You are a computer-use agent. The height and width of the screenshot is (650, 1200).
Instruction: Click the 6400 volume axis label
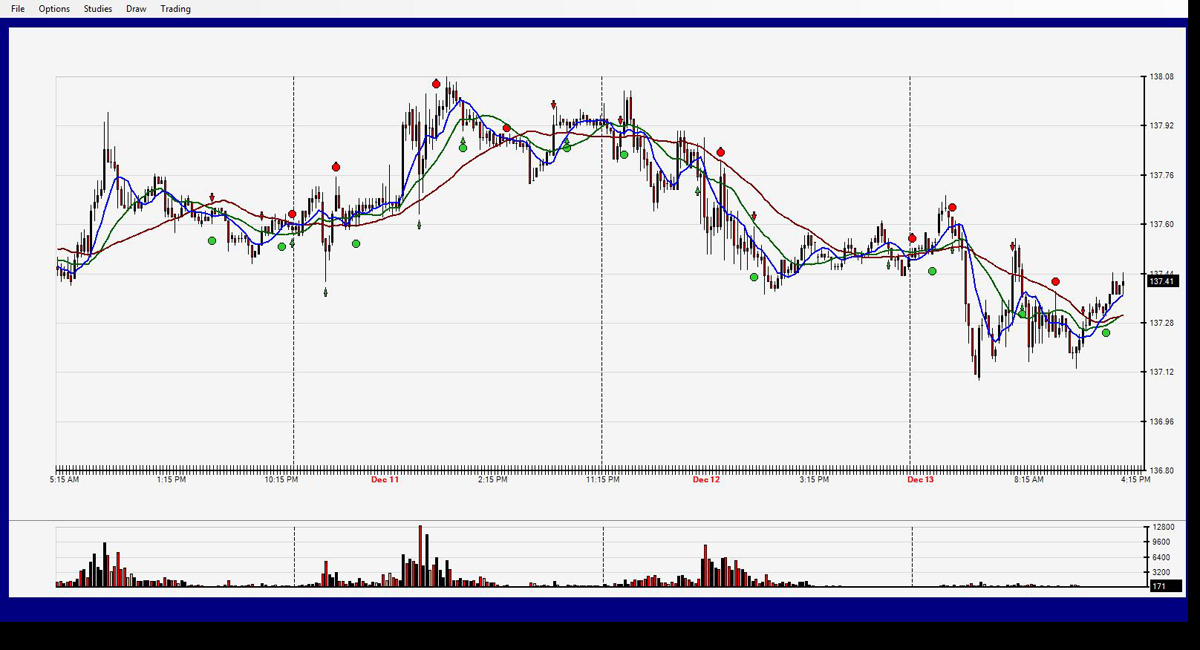(1159, 558)
